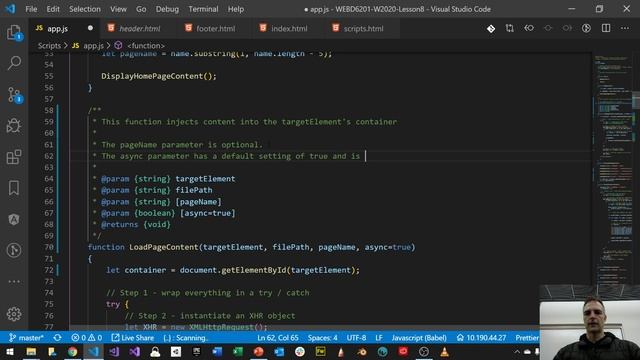The image size is (640, 360).
Task: Open the <function> breadcrumb symbol dropdown
Action: 140,46
